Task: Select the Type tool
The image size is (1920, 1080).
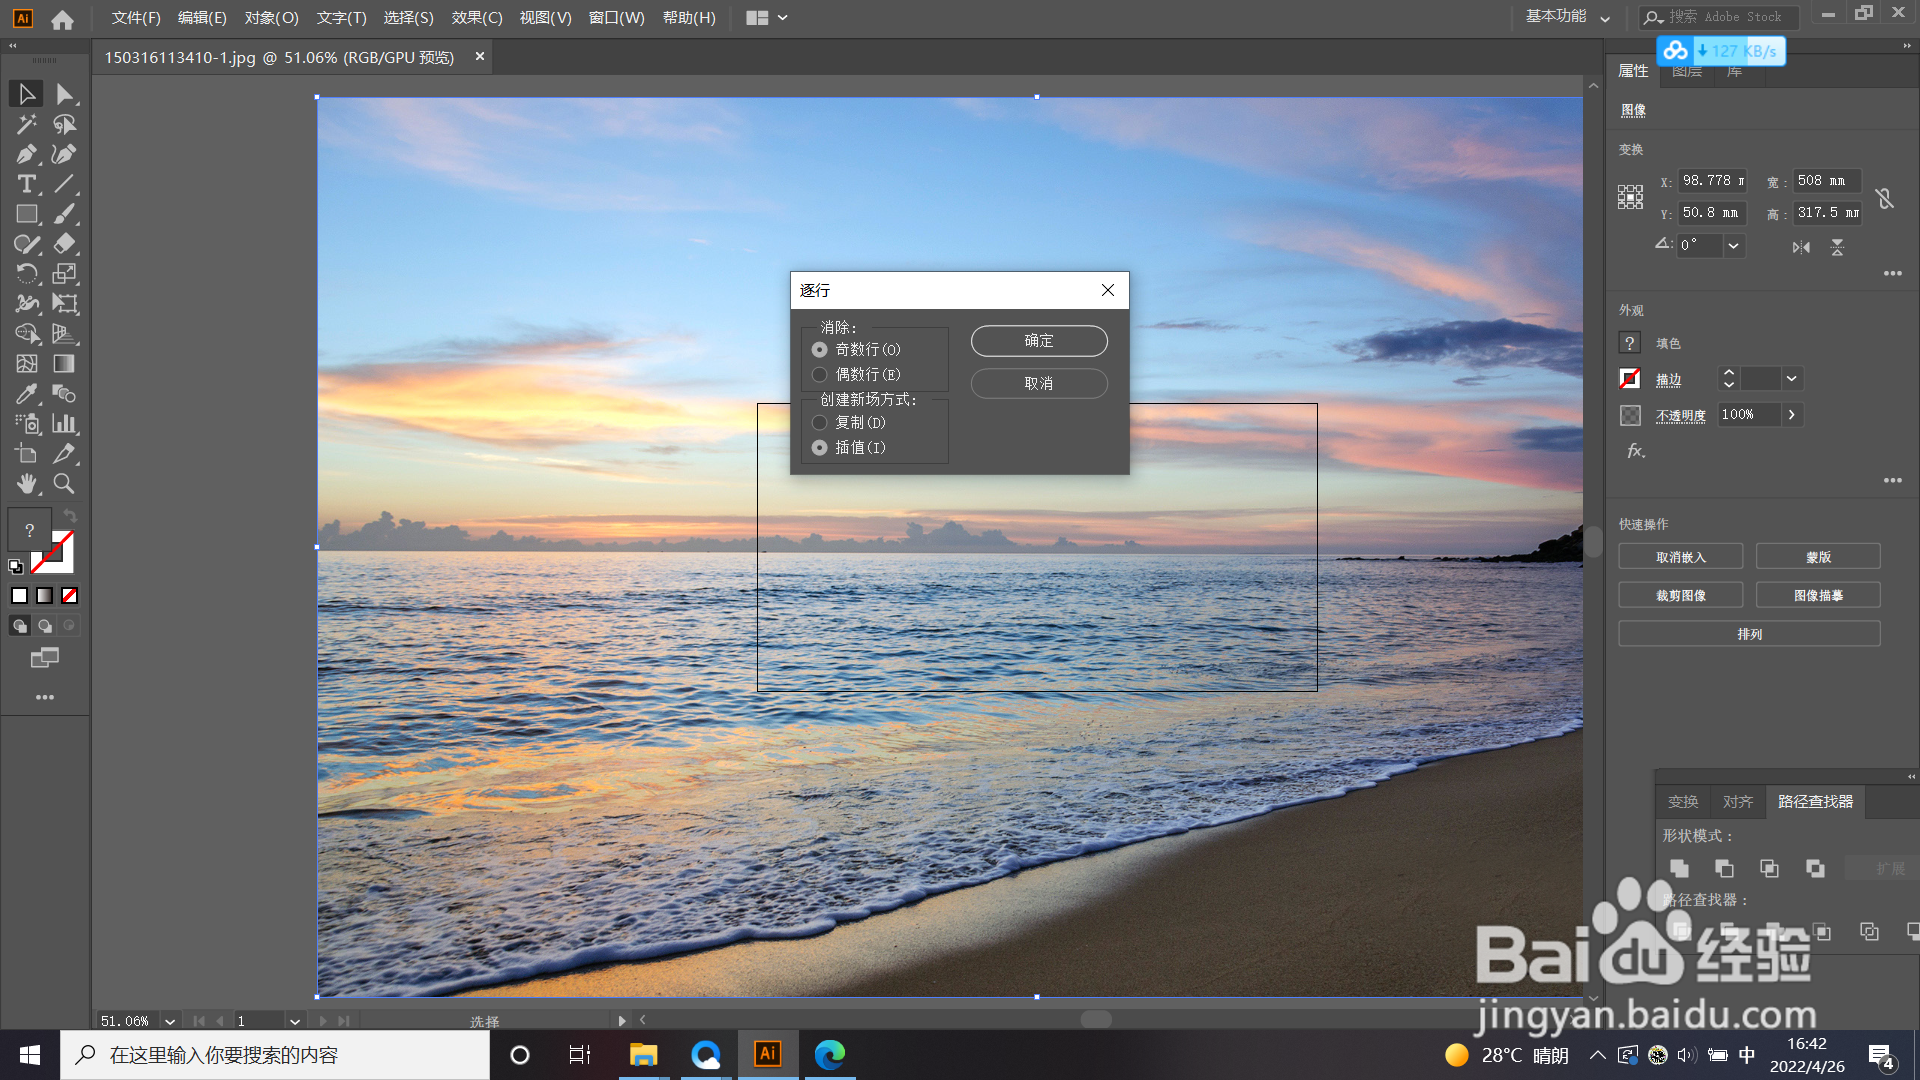Action: (26, 184)
